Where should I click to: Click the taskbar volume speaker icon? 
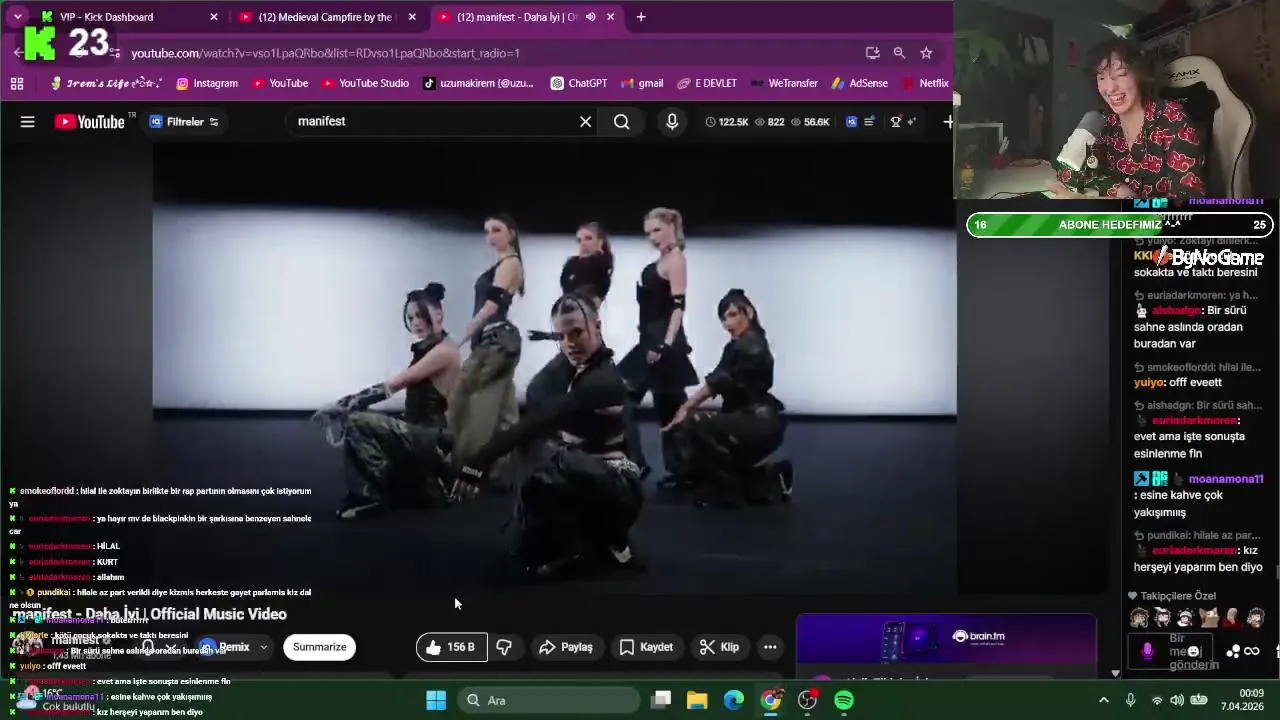tap(1177, 701)
